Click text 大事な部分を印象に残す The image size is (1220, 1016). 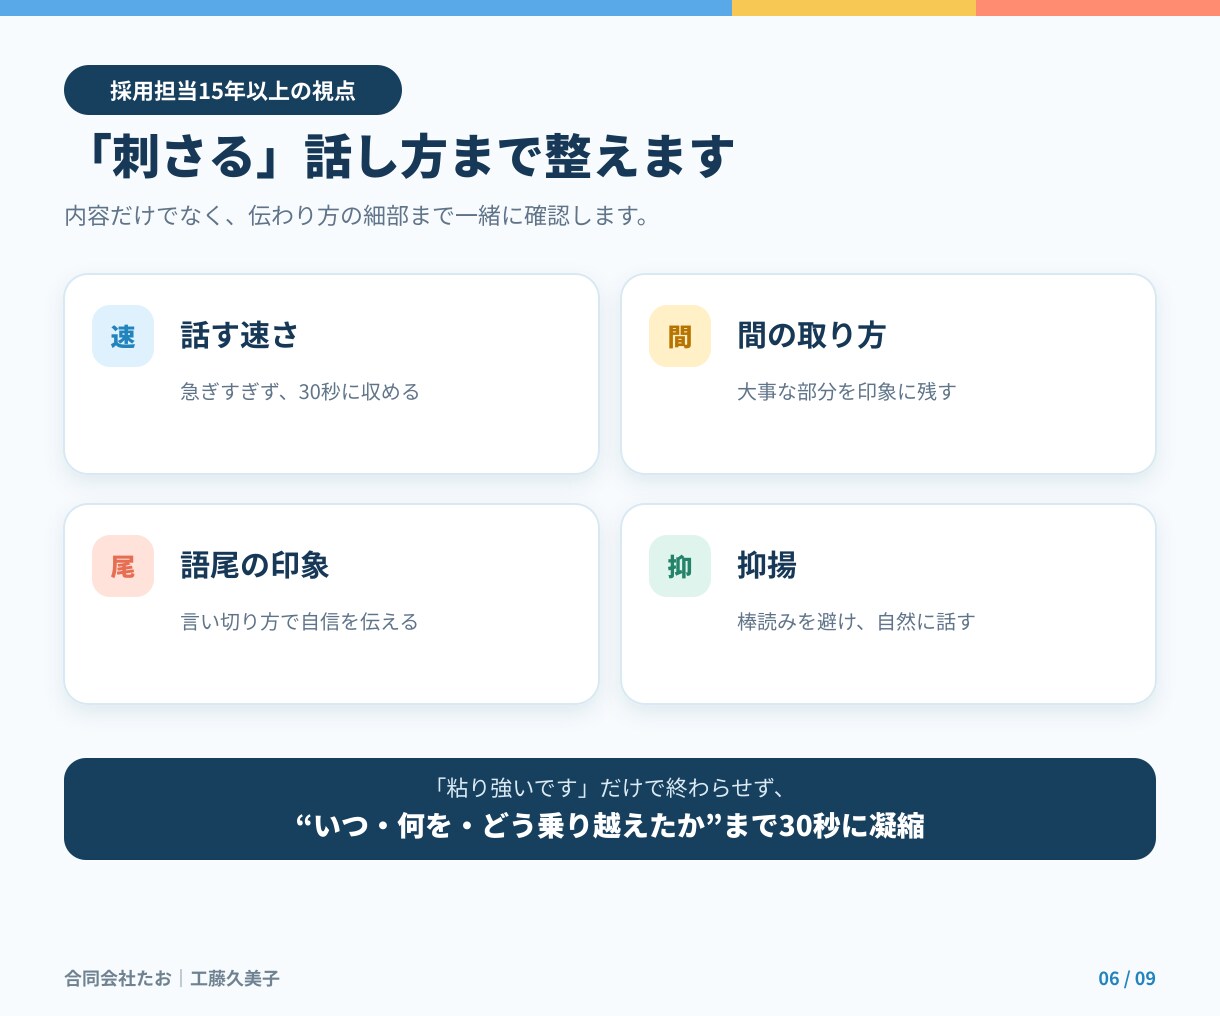847,392
